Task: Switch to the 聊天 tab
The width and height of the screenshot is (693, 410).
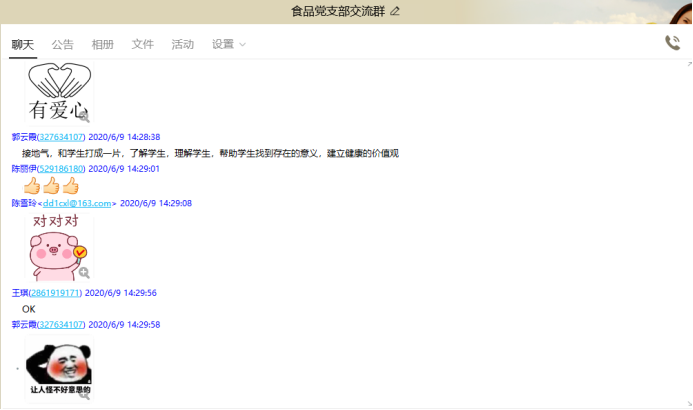Action: pyautogui.click(x=22, y=45)
